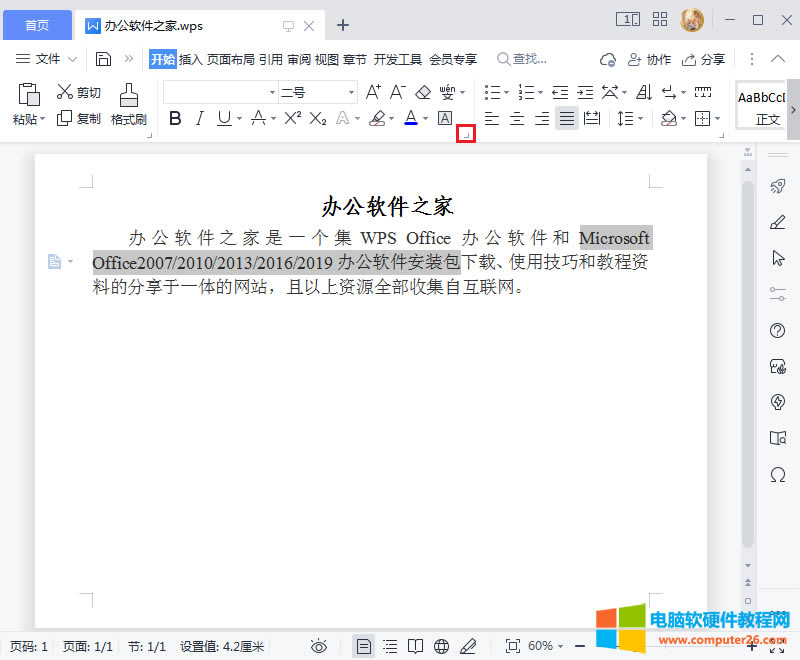Open the font size dropdown showing 二号

coord(350,91)
